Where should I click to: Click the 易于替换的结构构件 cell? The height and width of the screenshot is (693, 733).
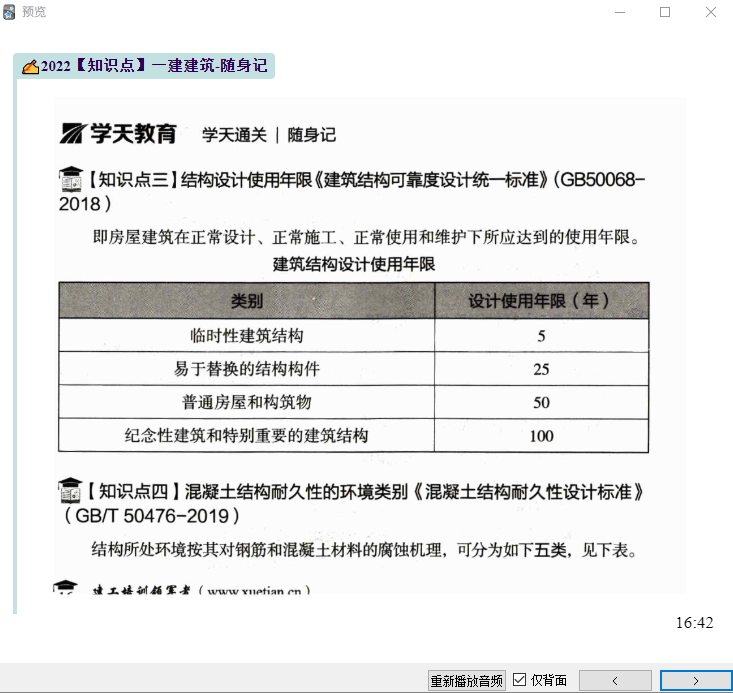point(247,368)
